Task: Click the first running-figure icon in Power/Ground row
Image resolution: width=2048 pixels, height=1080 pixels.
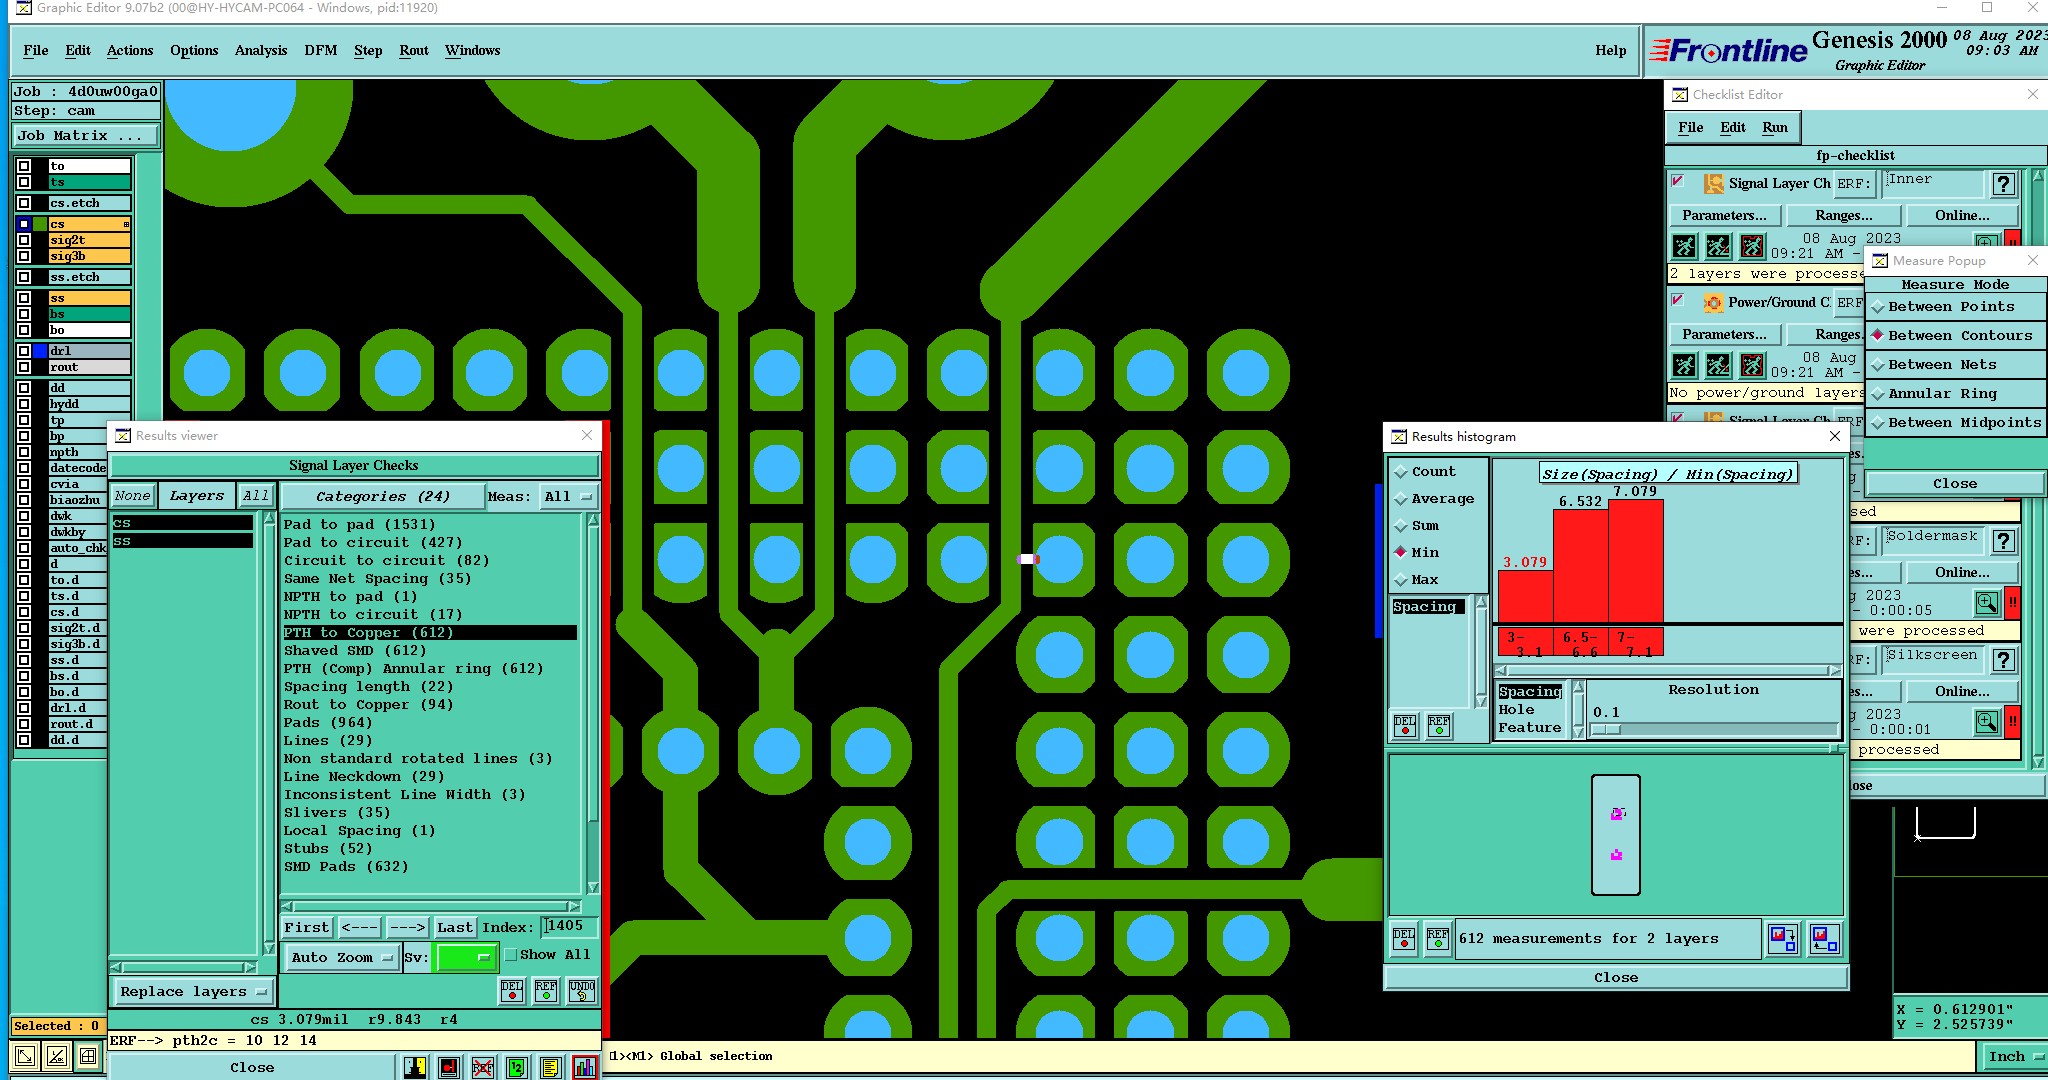Action: point(1685,365)
